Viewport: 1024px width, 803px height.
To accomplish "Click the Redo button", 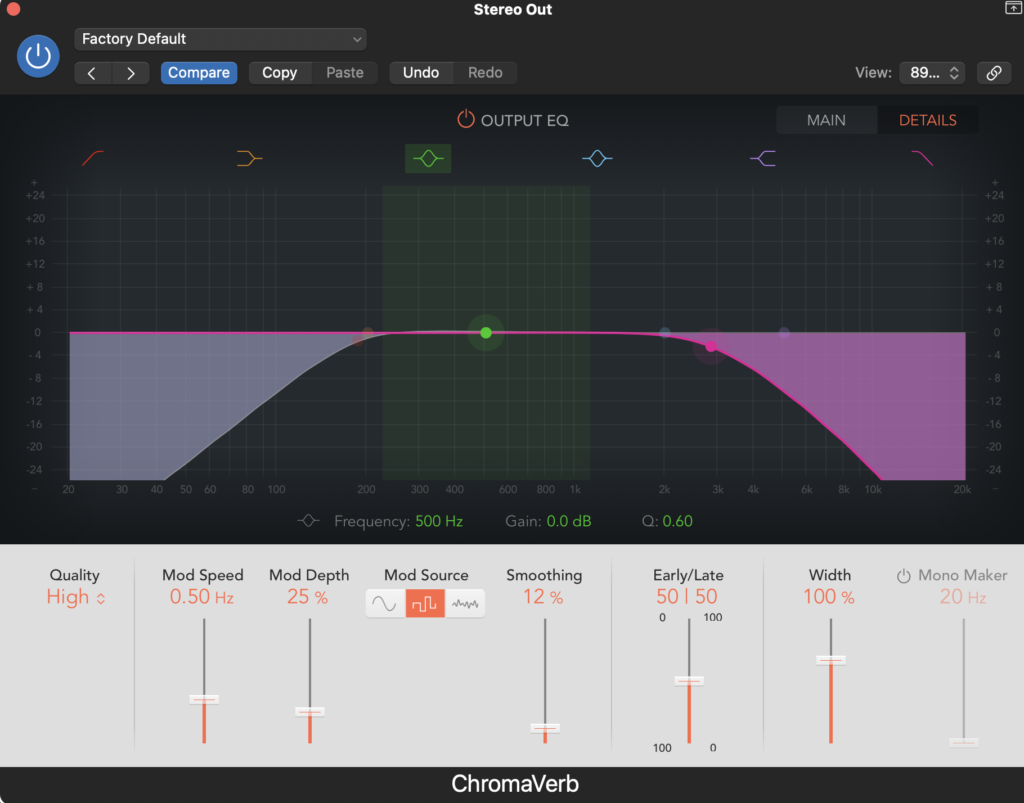I will point(485,72).
